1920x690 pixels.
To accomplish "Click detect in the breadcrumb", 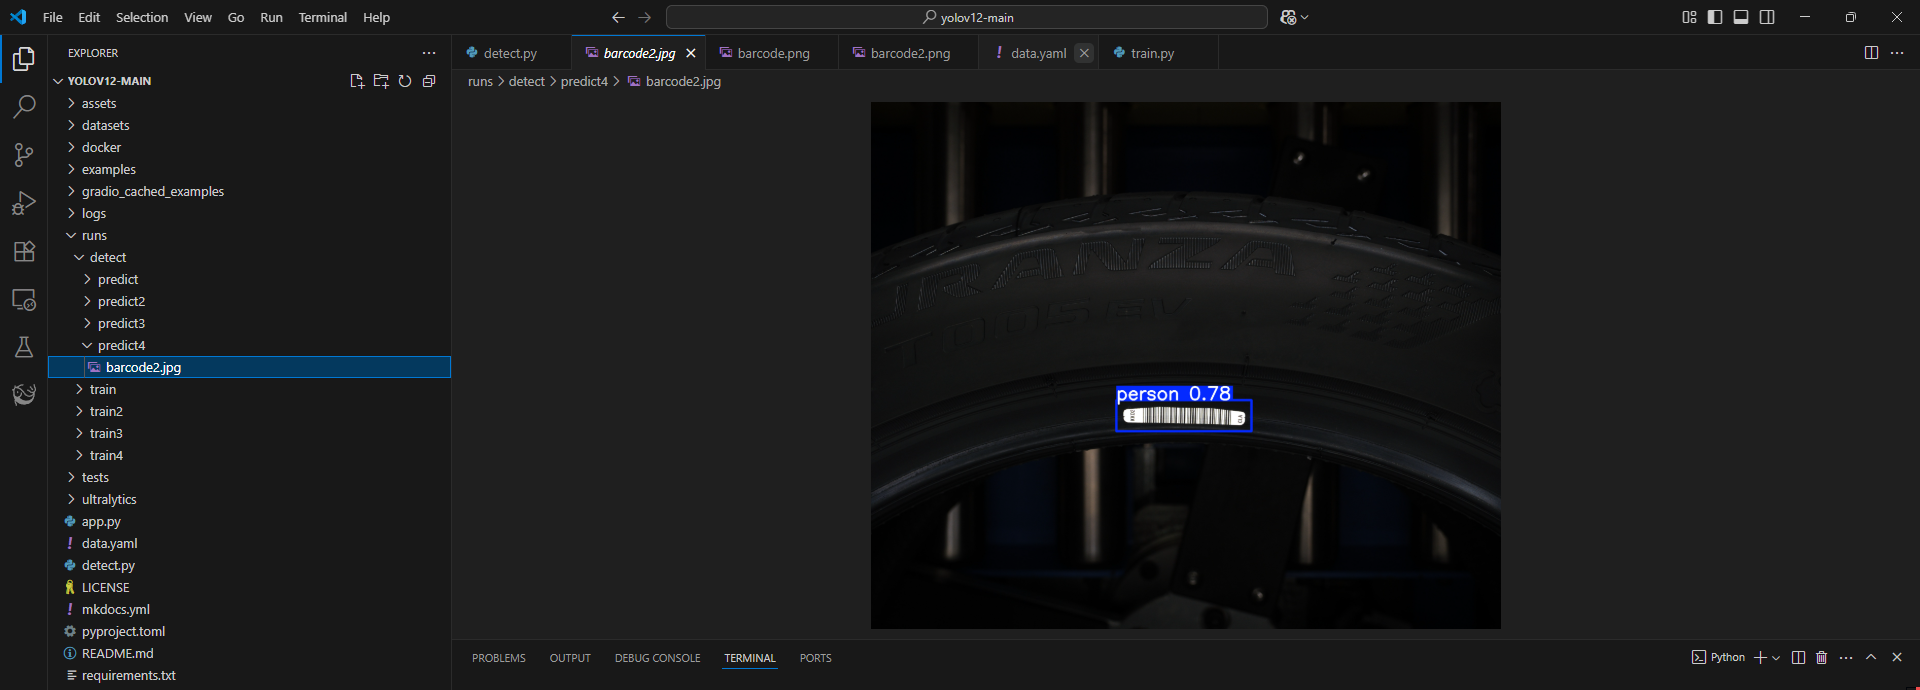I will pyautogui.click(x=527, y=81).
